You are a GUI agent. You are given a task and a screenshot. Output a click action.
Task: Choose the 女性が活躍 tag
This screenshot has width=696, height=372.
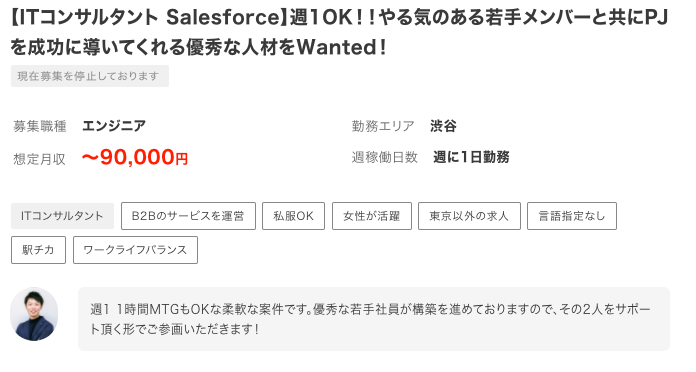(372, 216)
